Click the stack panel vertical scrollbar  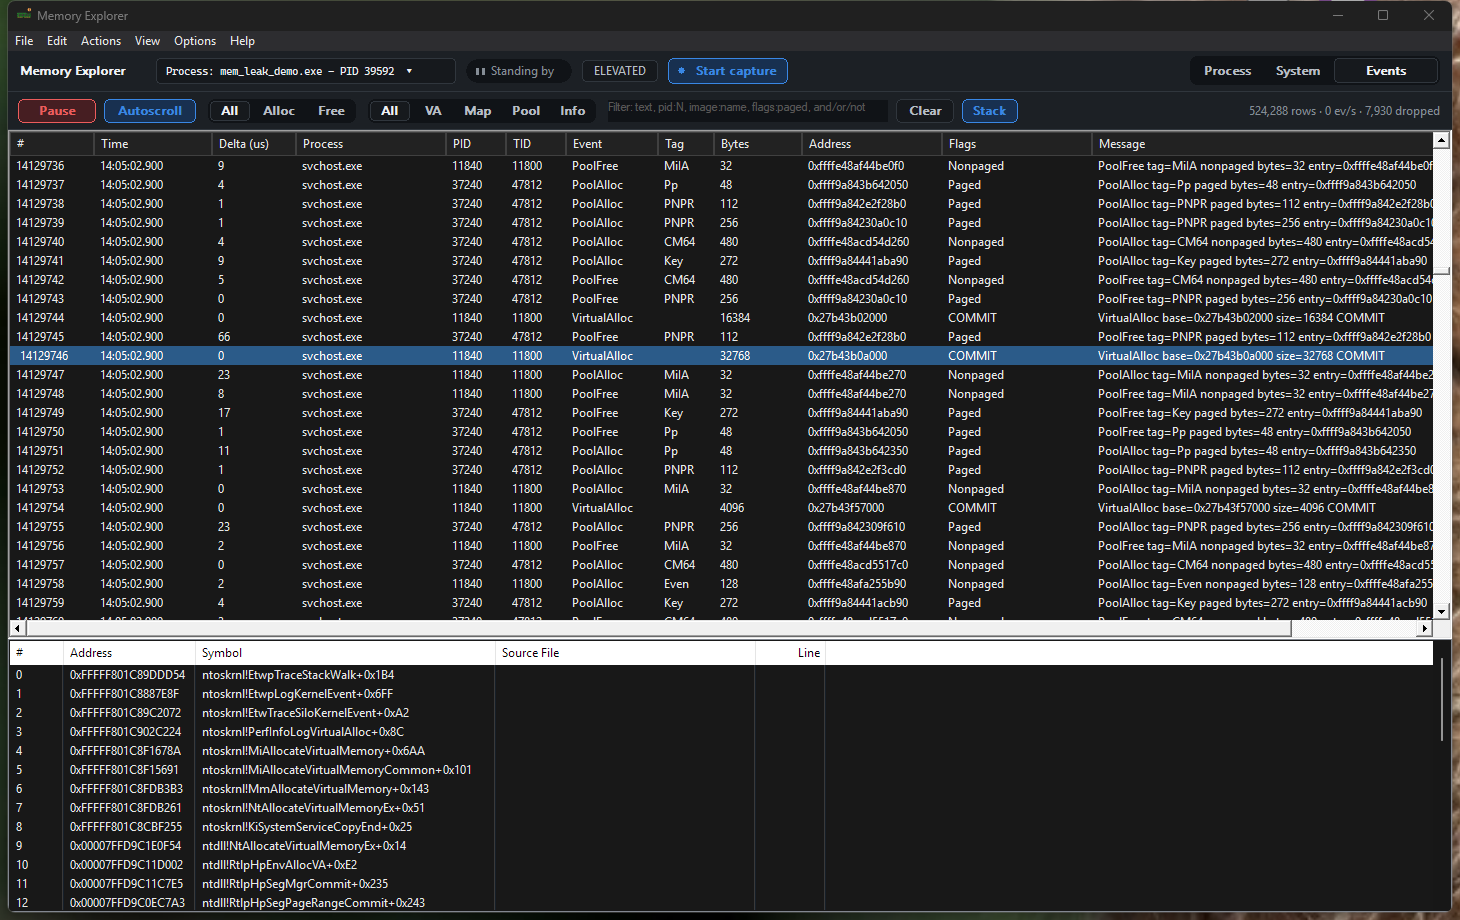click(x=1441, y=700)
